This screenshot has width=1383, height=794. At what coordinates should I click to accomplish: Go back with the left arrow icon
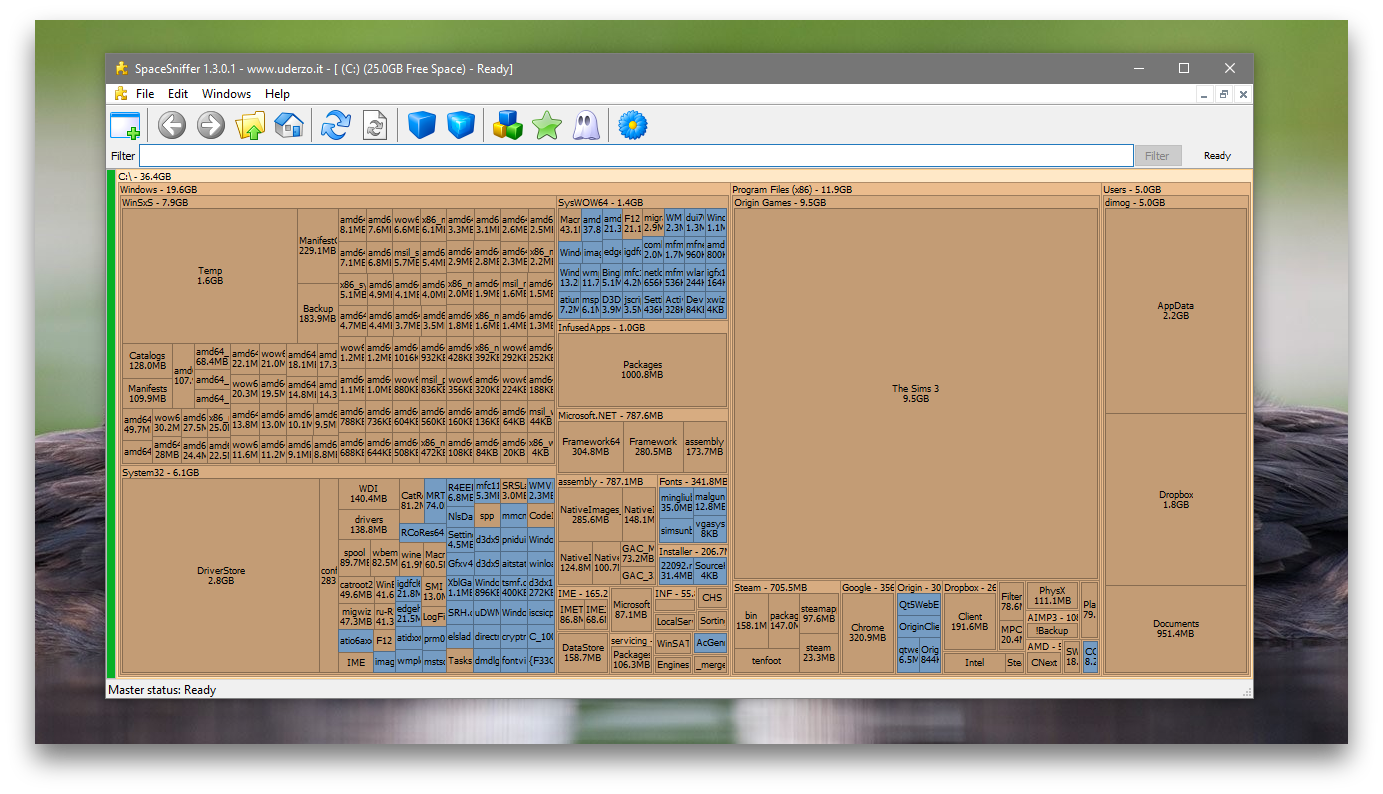tap(172, 125)
